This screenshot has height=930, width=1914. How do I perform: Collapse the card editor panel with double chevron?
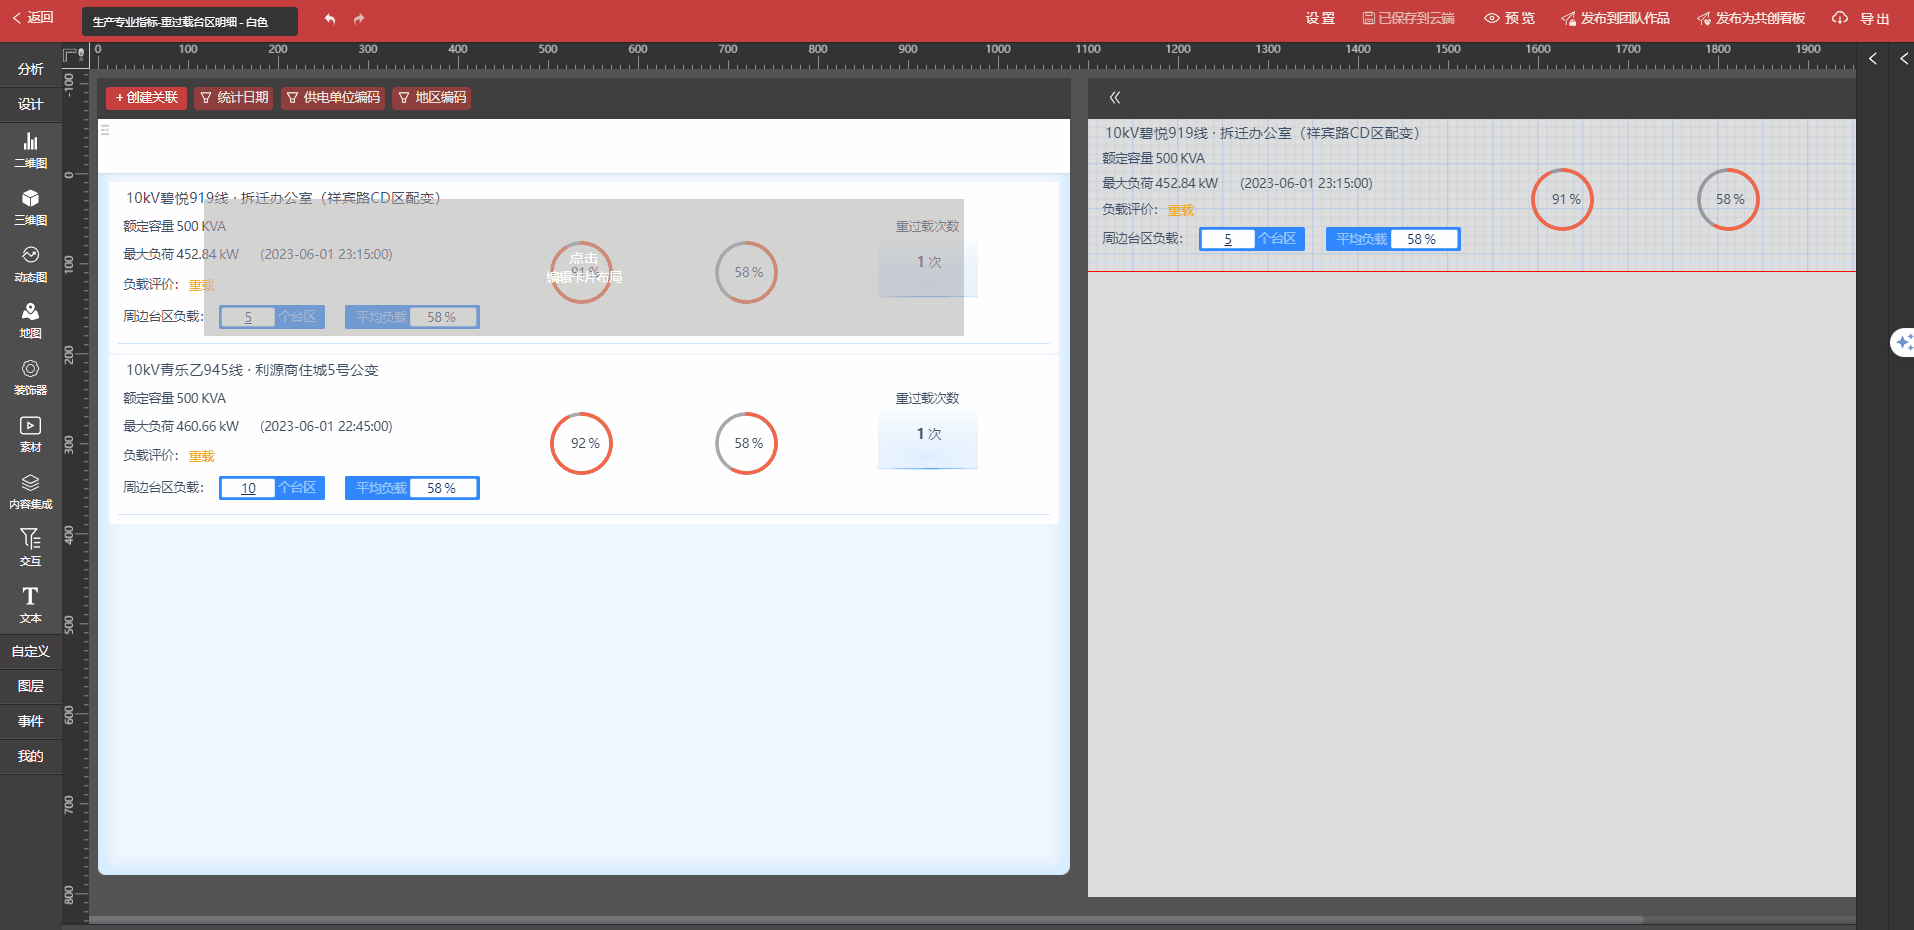click(x=1115, y=98)
